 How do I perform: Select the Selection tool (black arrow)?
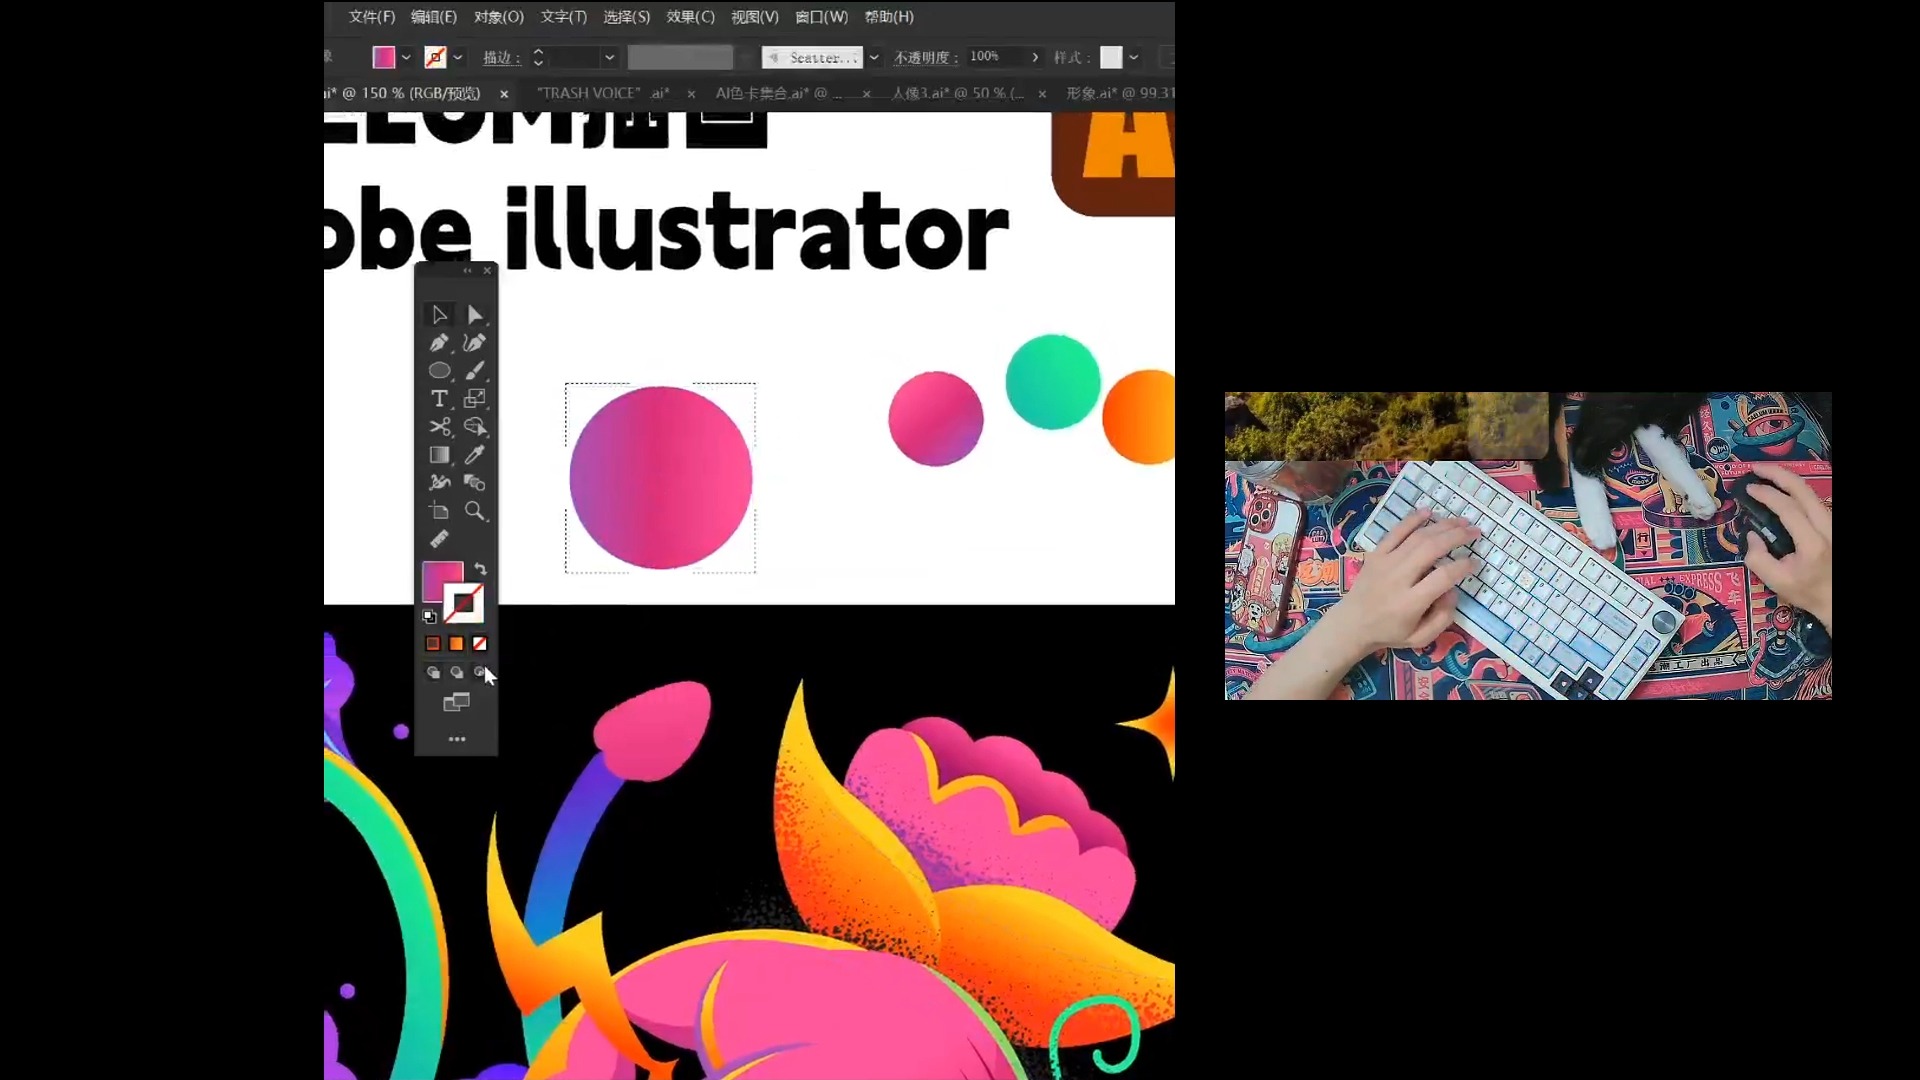click(439, 315)
